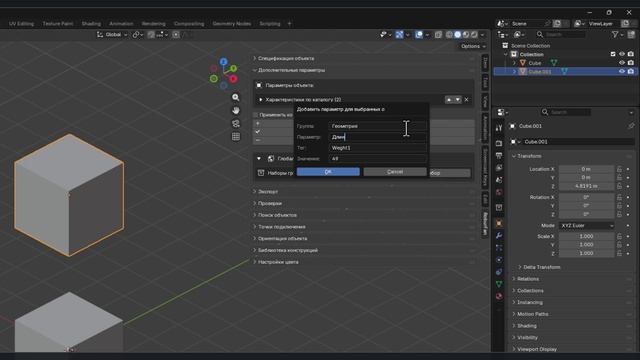Viewport: 640px width, 360px height.
Task: Open the green Object Data tab icon
Action: click(499, 284)
